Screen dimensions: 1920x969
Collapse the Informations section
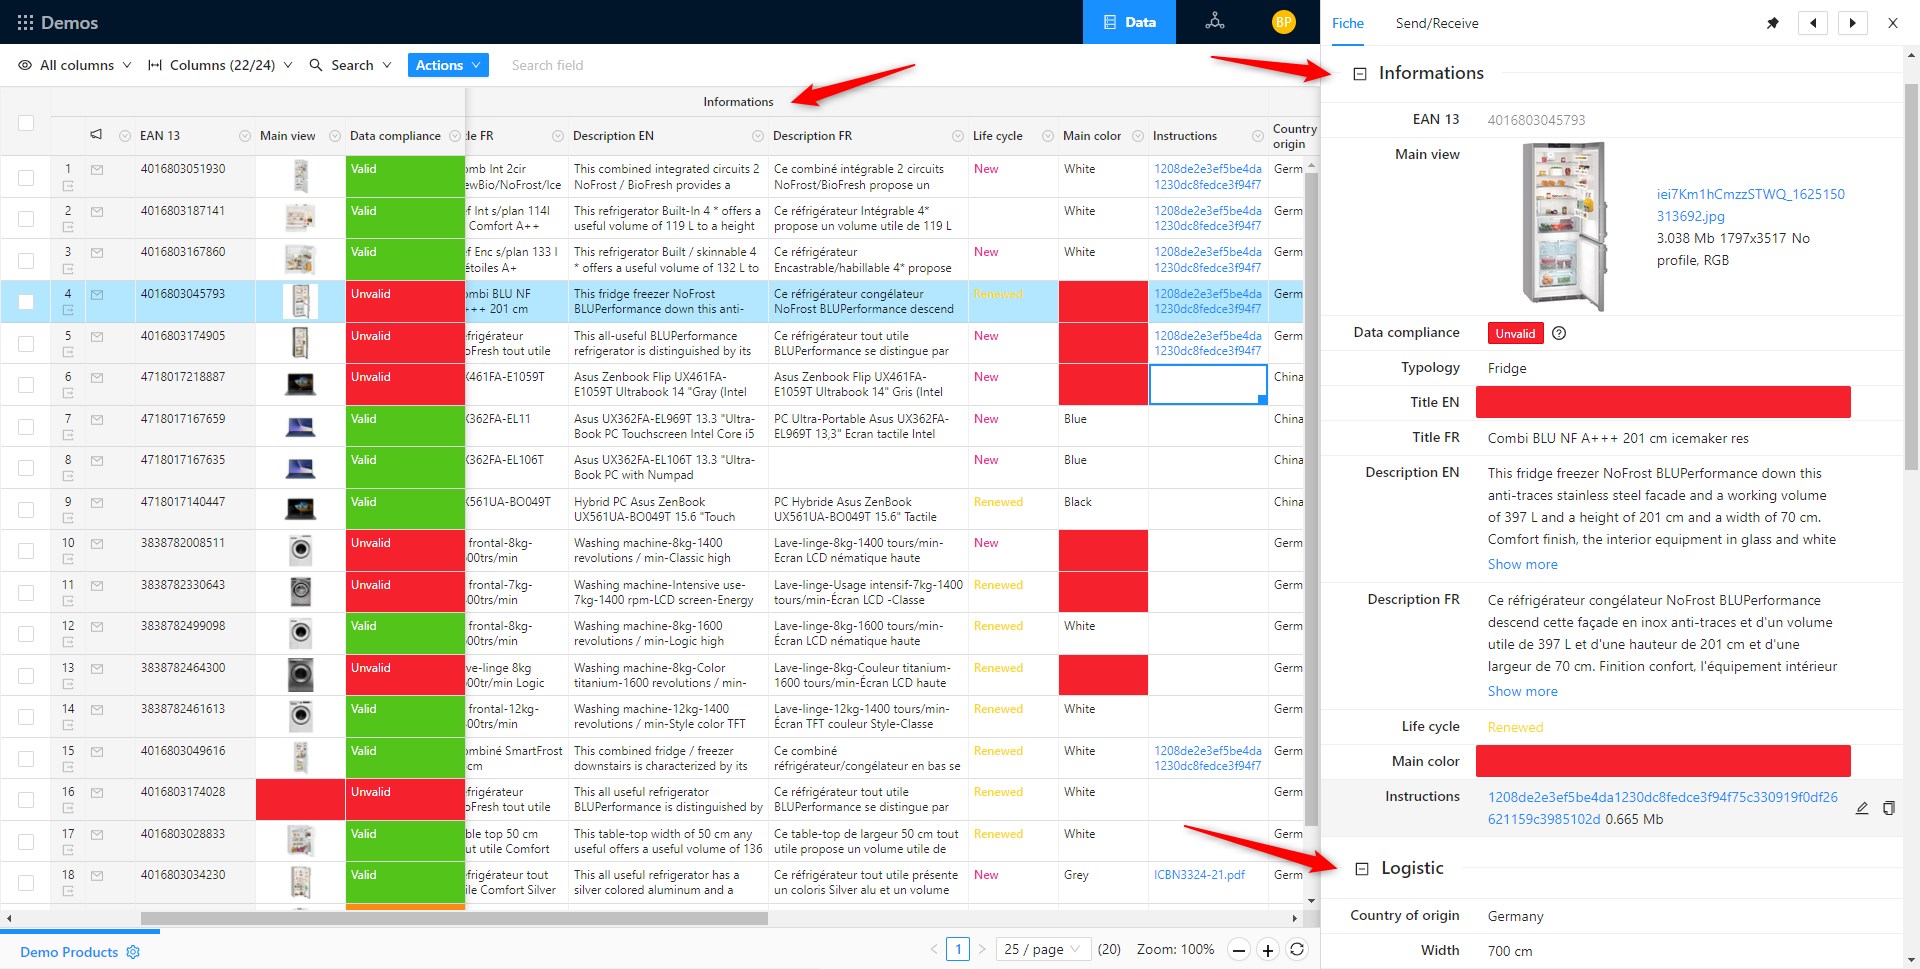tap(1360, 74)
